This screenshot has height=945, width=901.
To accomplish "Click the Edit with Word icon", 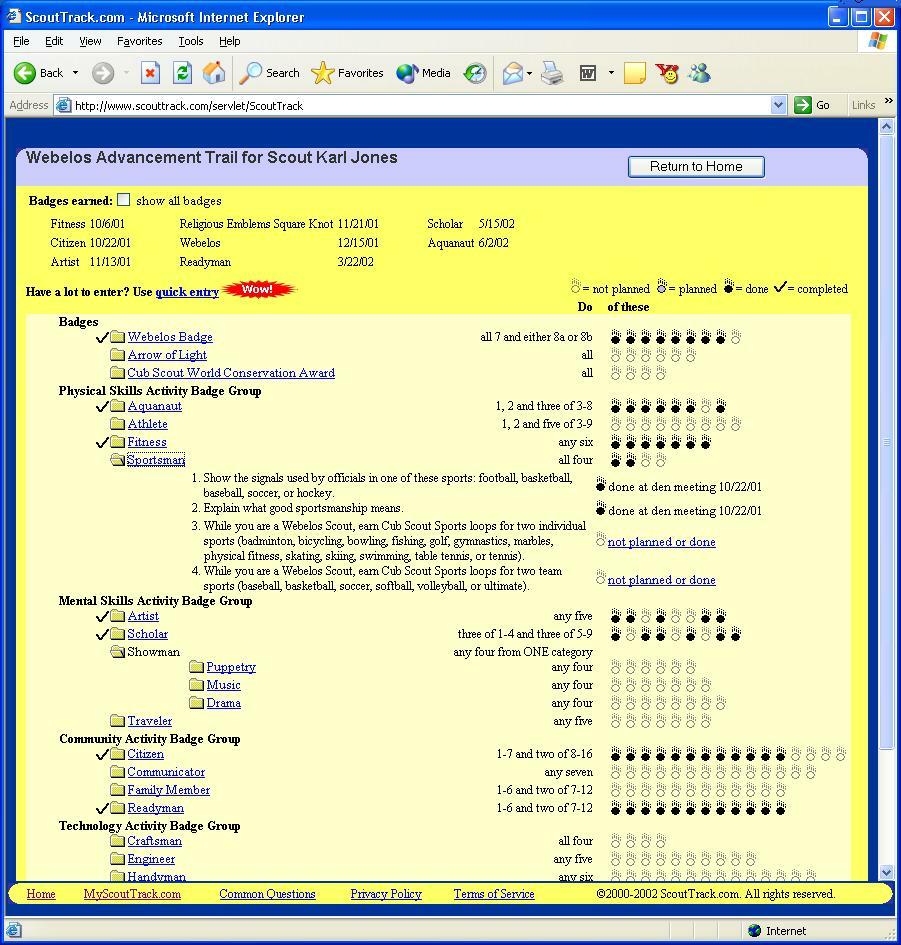I will coord(588,73).
